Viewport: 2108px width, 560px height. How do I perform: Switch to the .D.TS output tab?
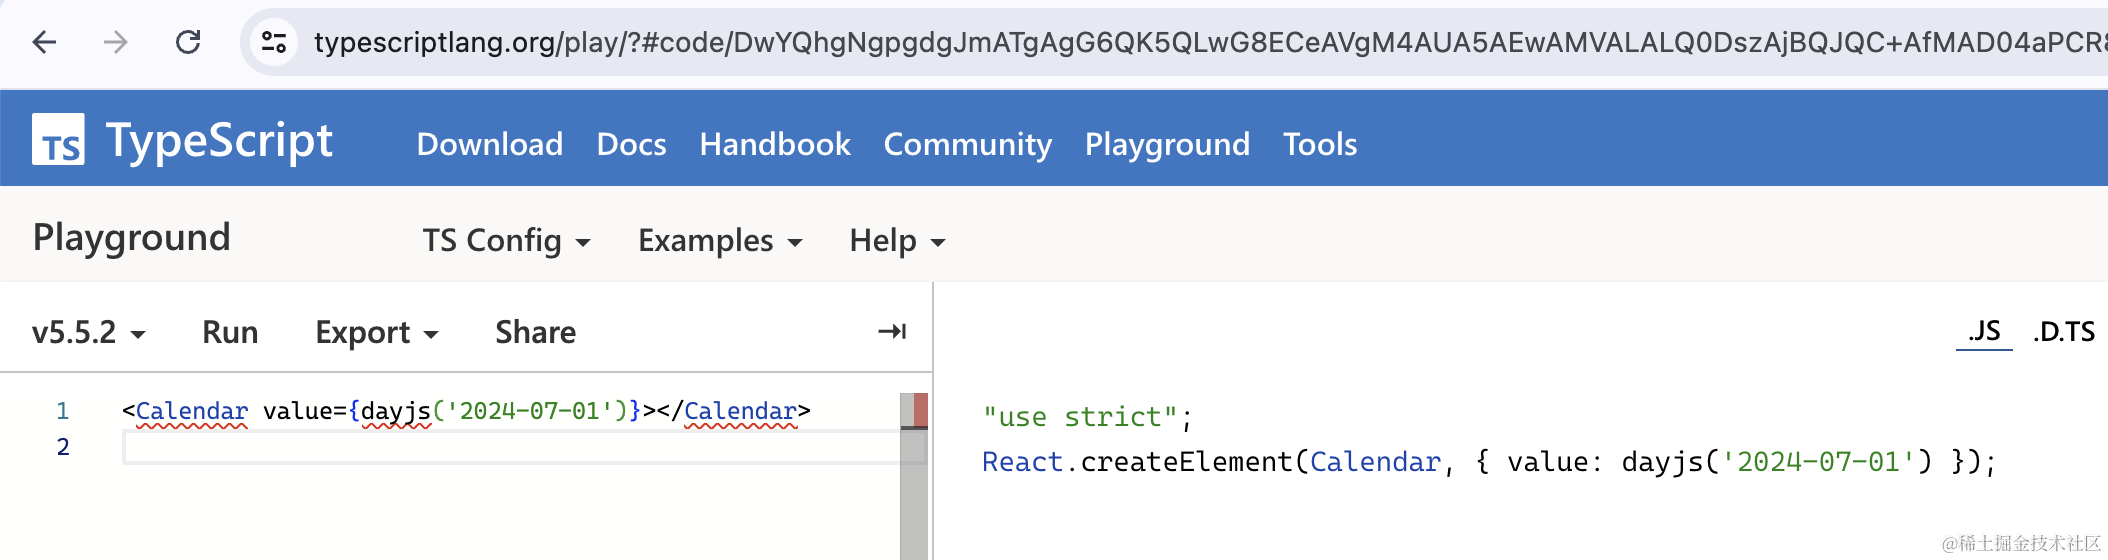[2064, 331]
